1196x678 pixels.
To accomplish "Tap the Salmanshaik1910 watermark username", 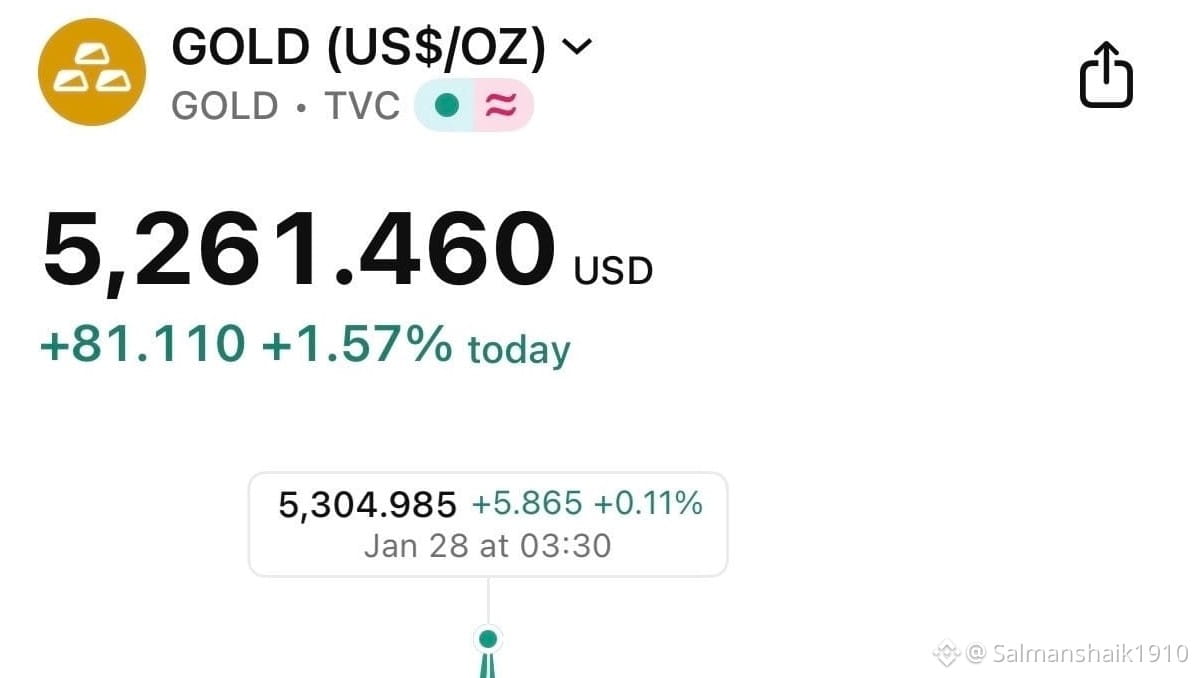I will pyautogui.click(x=1090, y=654).
